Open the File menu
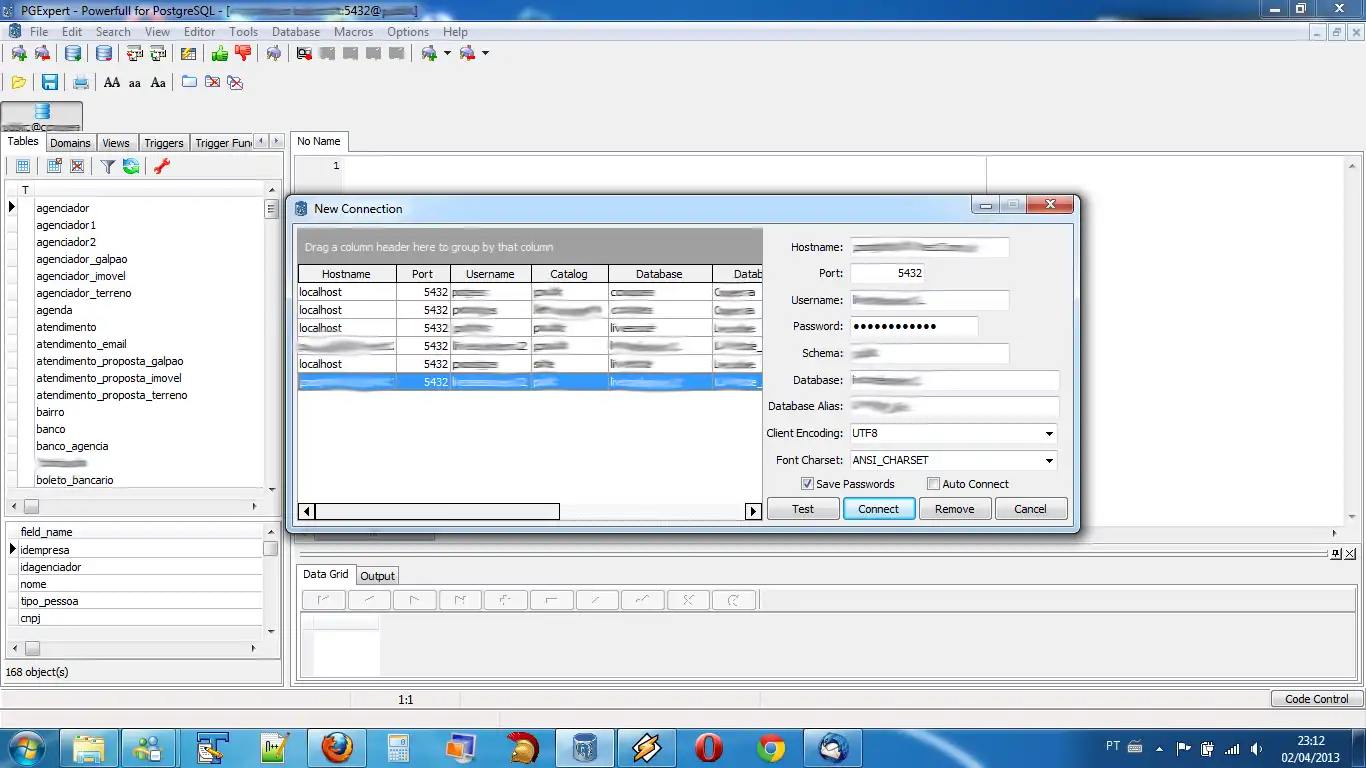Viewport: 1366px width, 768px height. [39, 32]
